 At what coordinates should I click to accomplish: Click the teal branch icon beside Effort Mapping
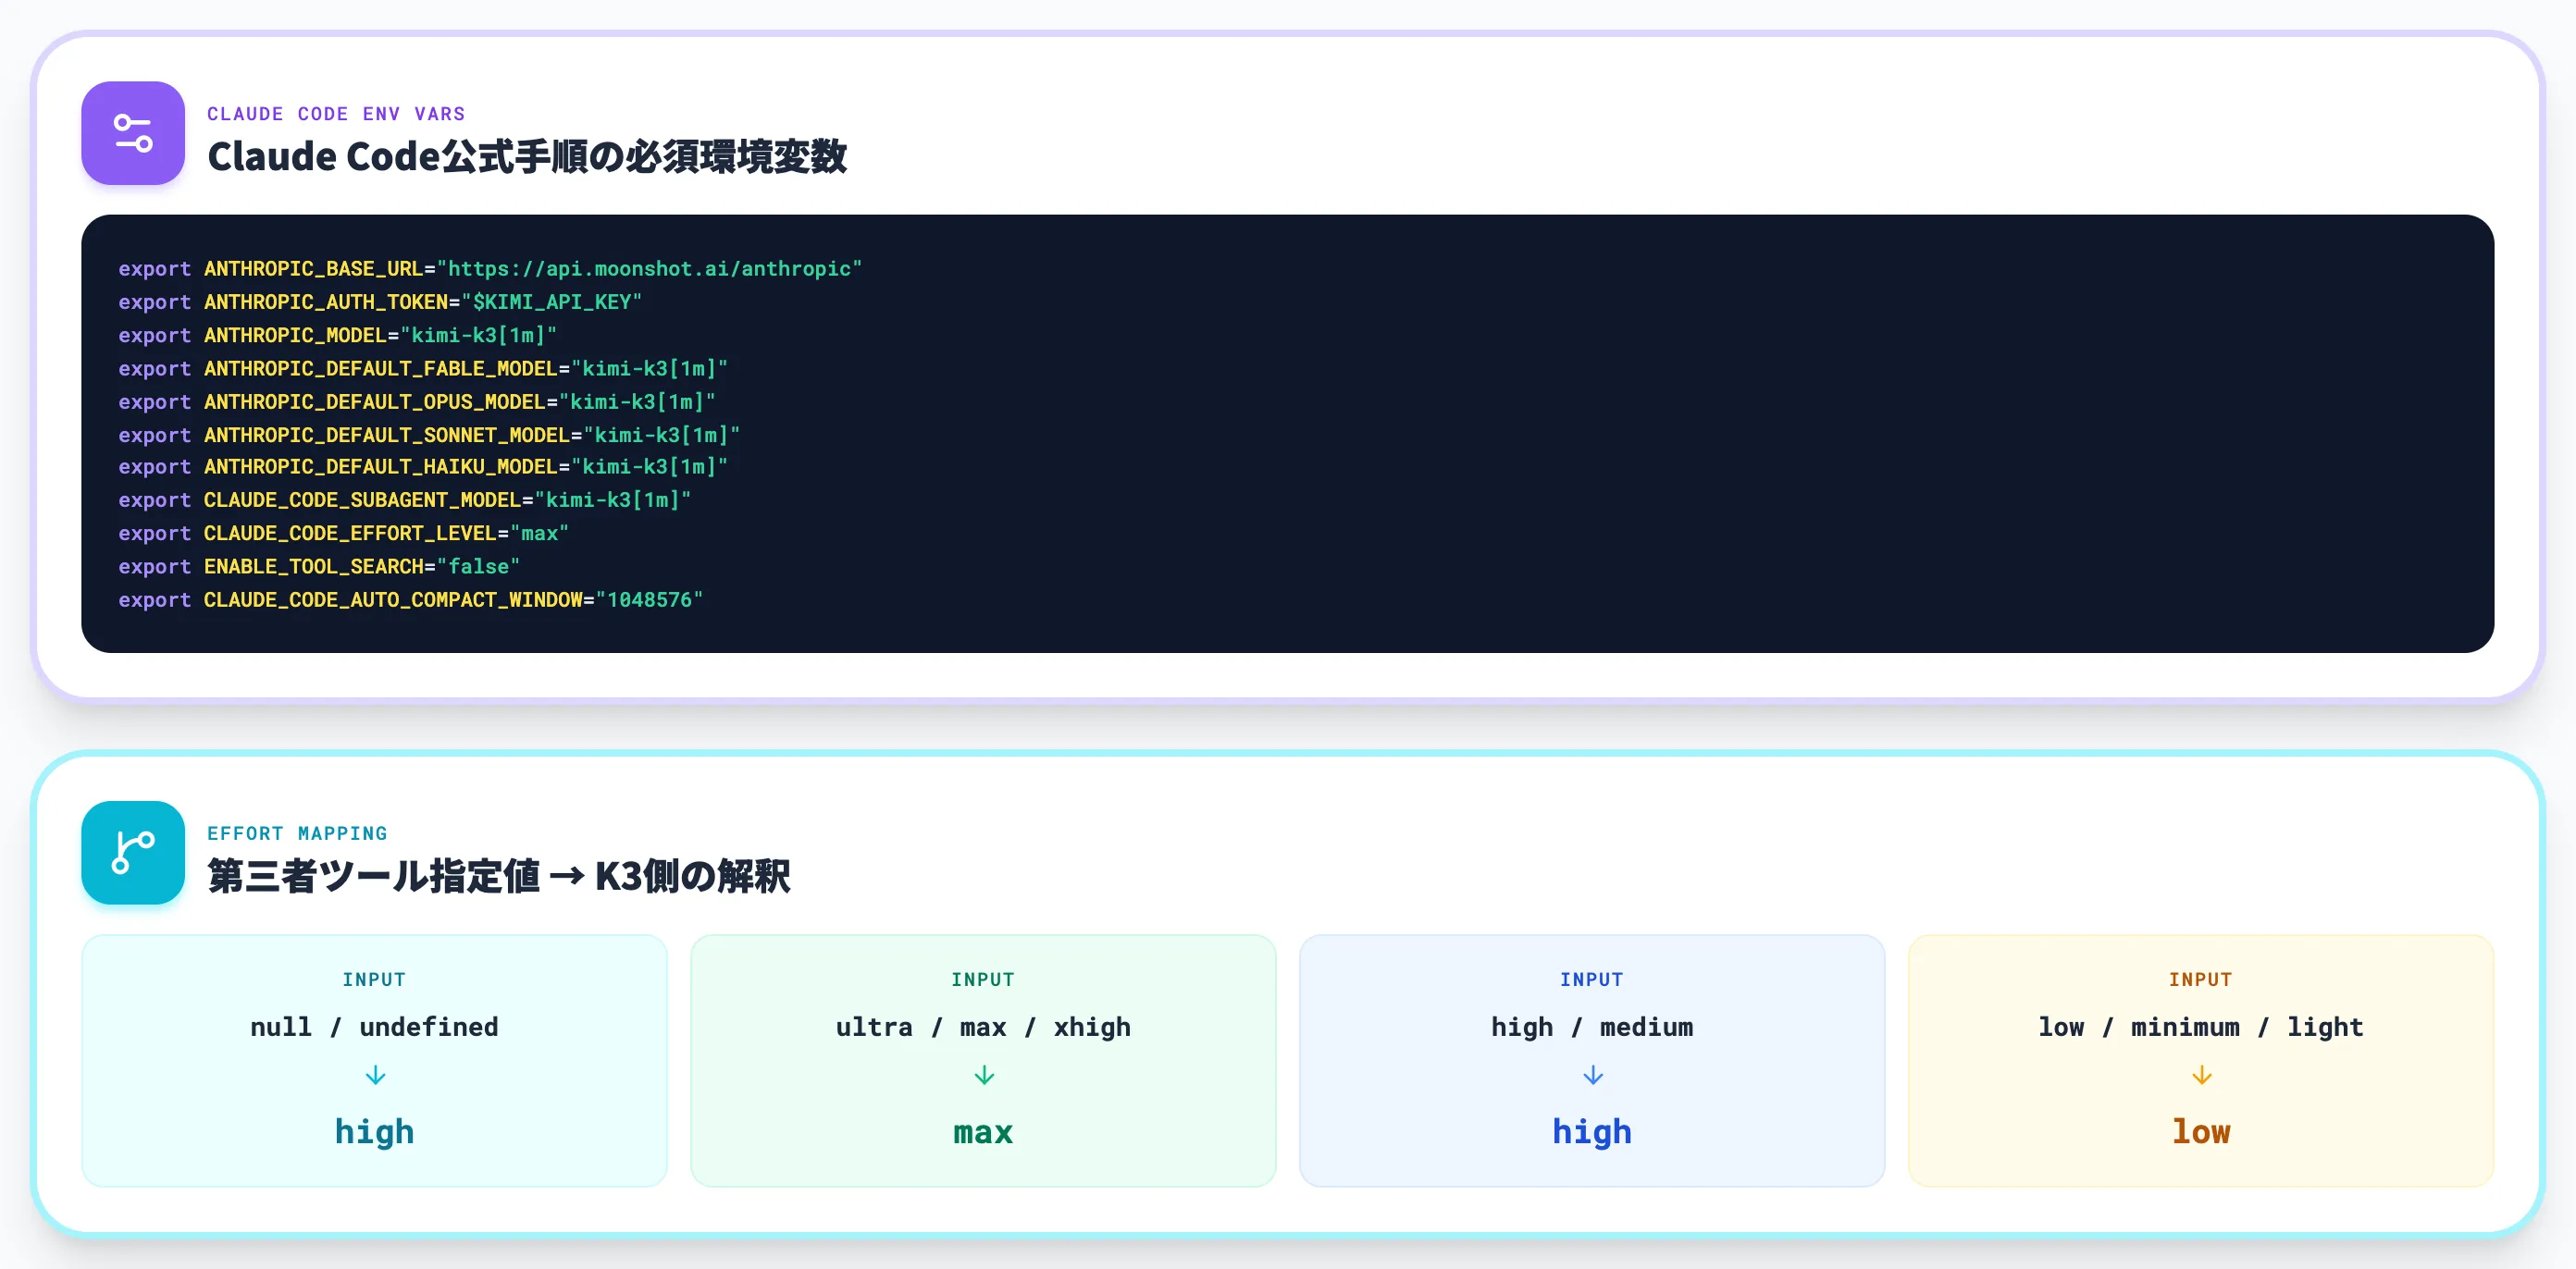133,853
